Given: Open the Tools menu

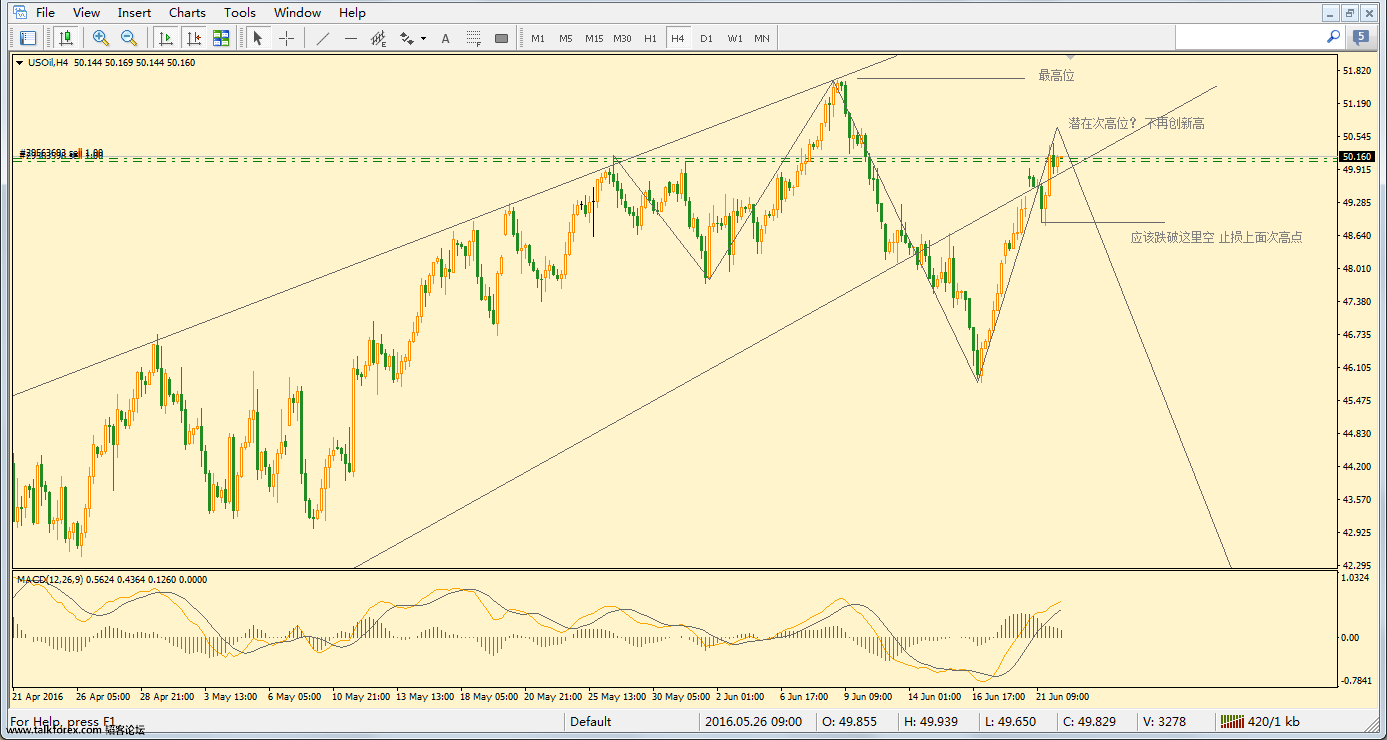Looking at the screenshot, I should pos(240,13).
